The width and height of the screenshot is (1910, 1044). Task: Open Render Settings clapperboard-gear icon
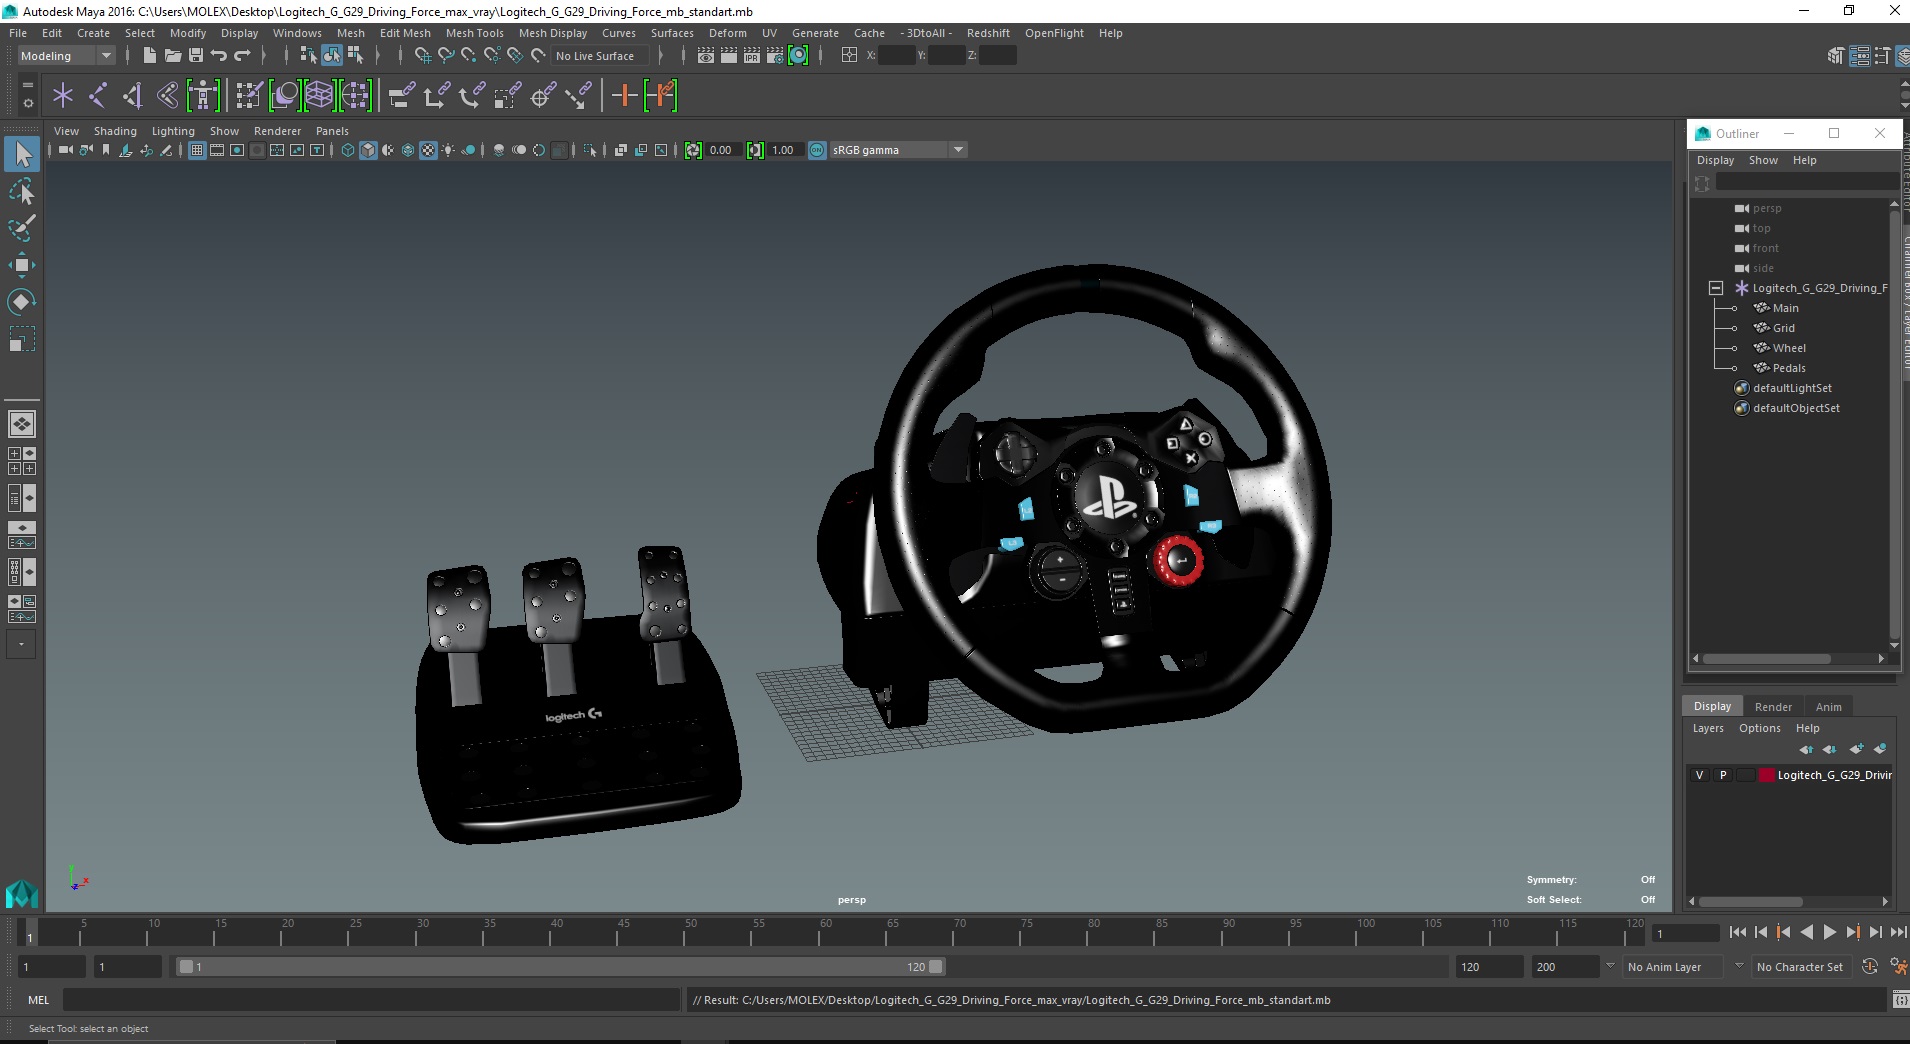(x=775, y=55)
